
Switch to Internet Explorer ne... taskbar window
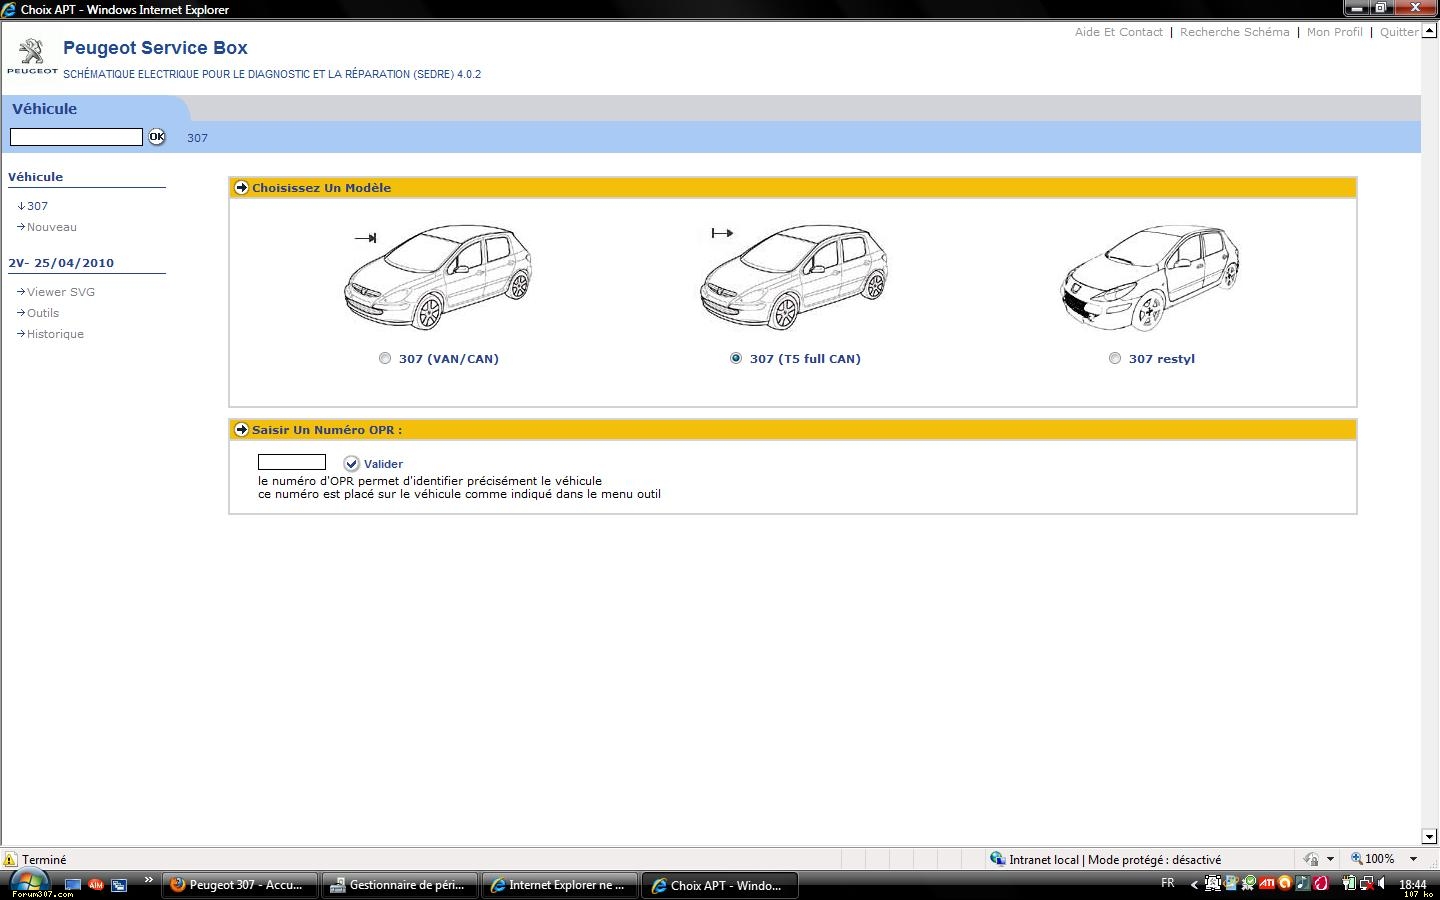point(560,885)
